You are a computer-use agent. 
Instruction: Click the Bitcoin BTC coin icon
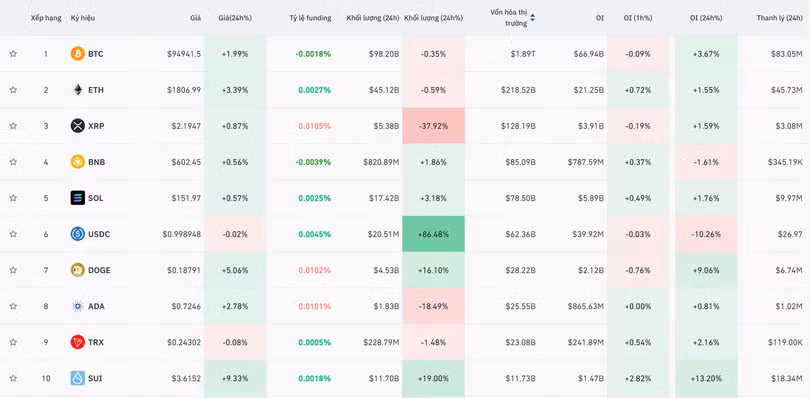(x=77, y=54)
